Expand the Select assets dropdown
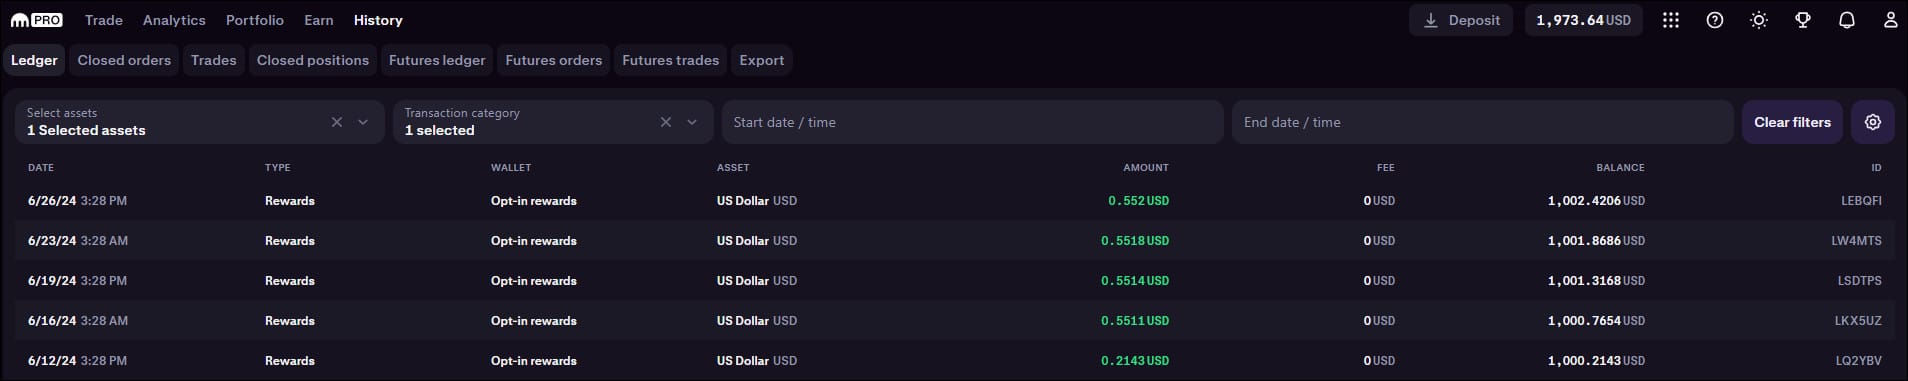The width and height of the screenshot is (1908, 381). click(x=363, y=122)
